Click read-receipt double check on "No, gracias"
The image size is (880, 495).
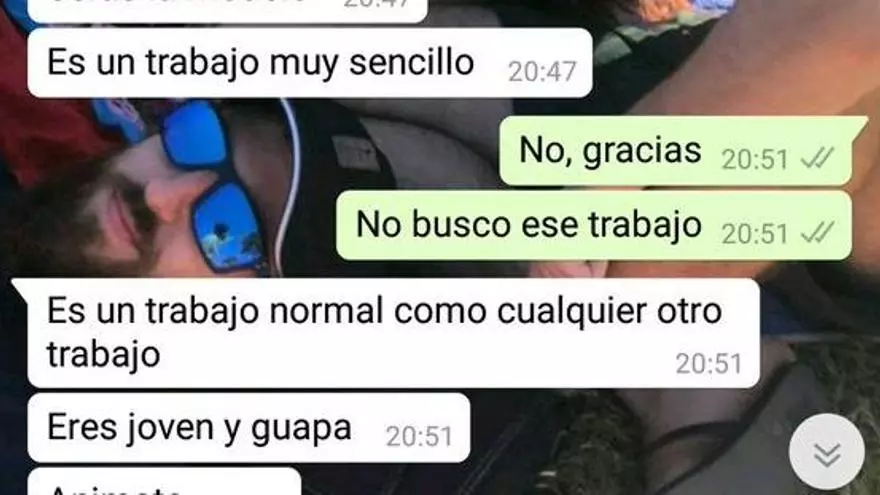[x=817, y=160]
